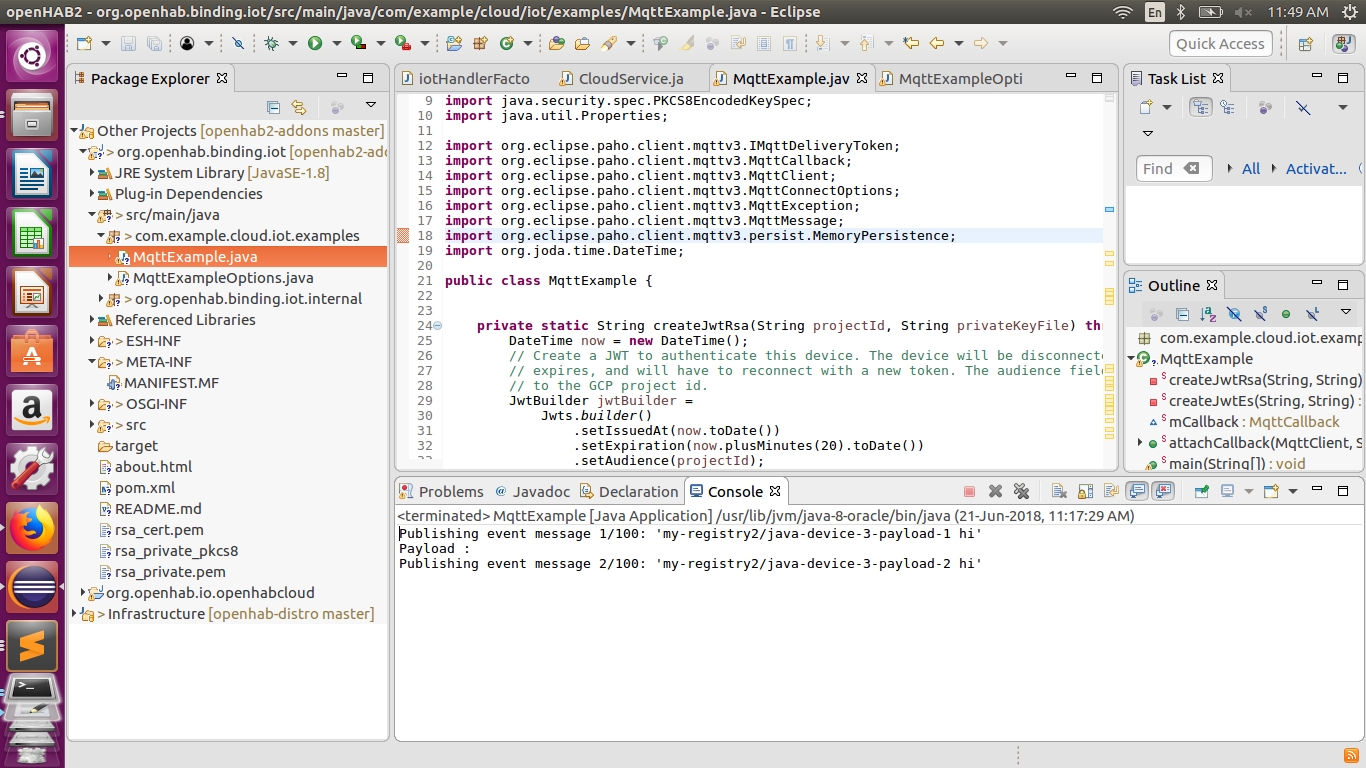Toggle Categorized view in Task List

pos(1201,107)
